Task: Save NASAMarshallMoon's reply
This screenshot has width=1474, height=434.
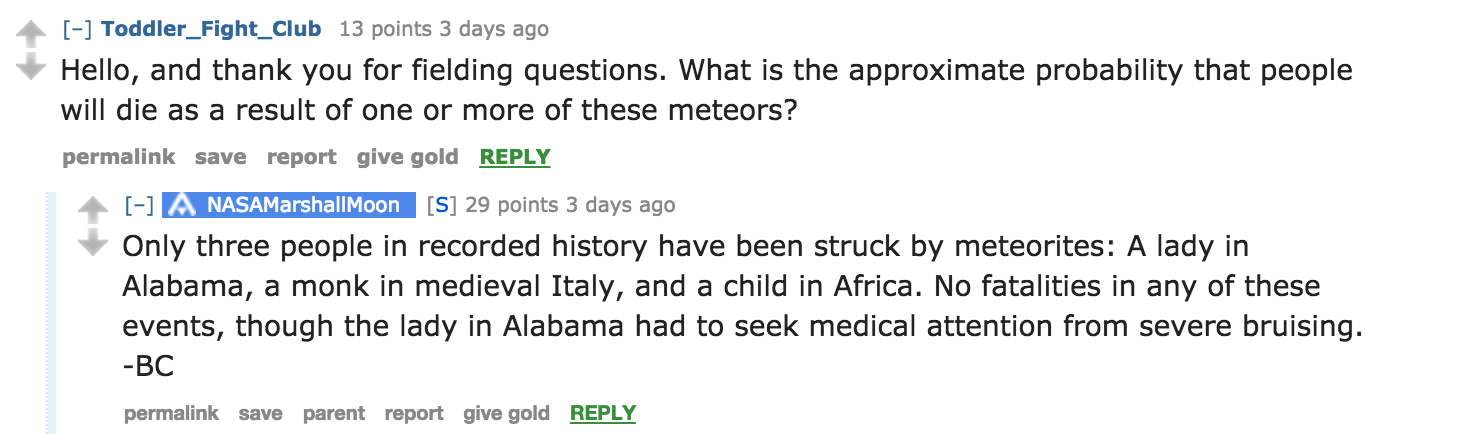Action: click(260, 413)
